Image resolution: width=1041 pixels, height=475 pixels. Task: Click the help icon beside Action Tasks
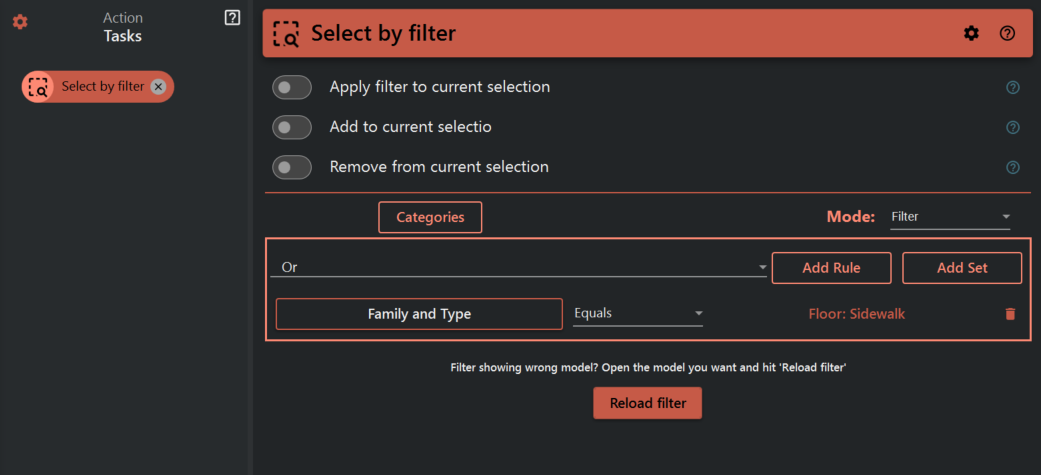coord(232,18)
